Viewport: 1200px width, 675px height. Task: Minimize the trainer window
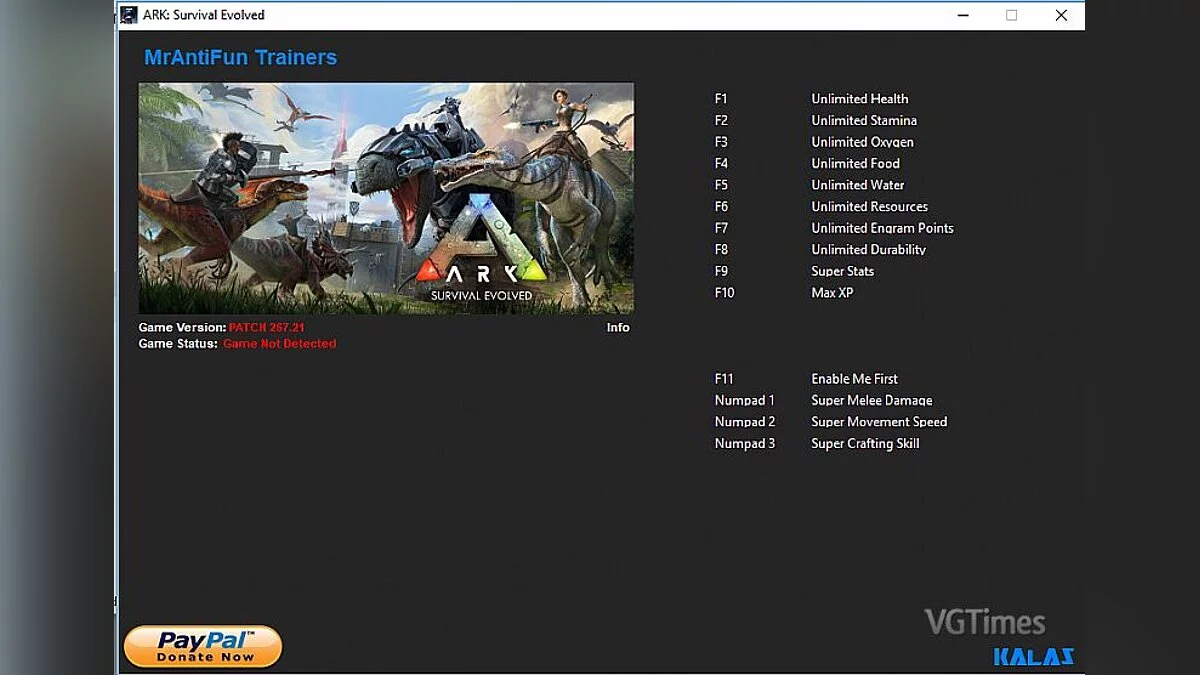(x=963, y=15)
